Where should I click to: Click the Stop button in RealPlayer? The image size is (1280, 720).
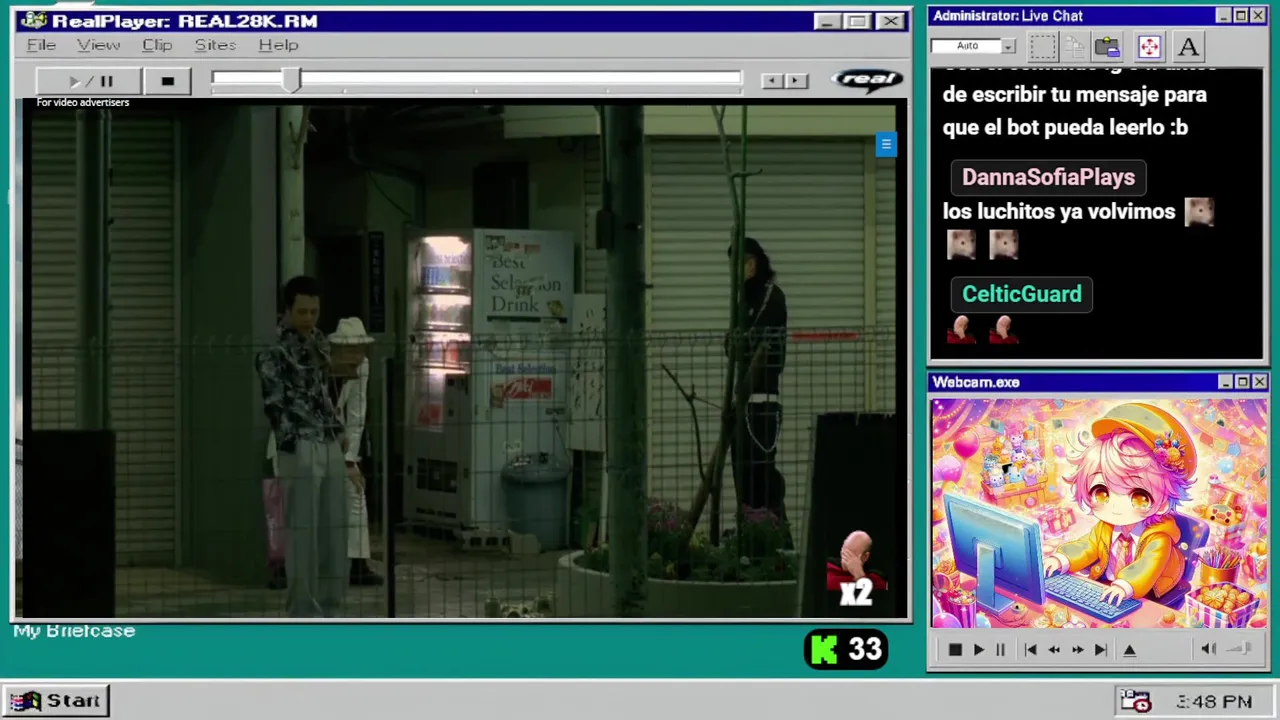point(168,81)
